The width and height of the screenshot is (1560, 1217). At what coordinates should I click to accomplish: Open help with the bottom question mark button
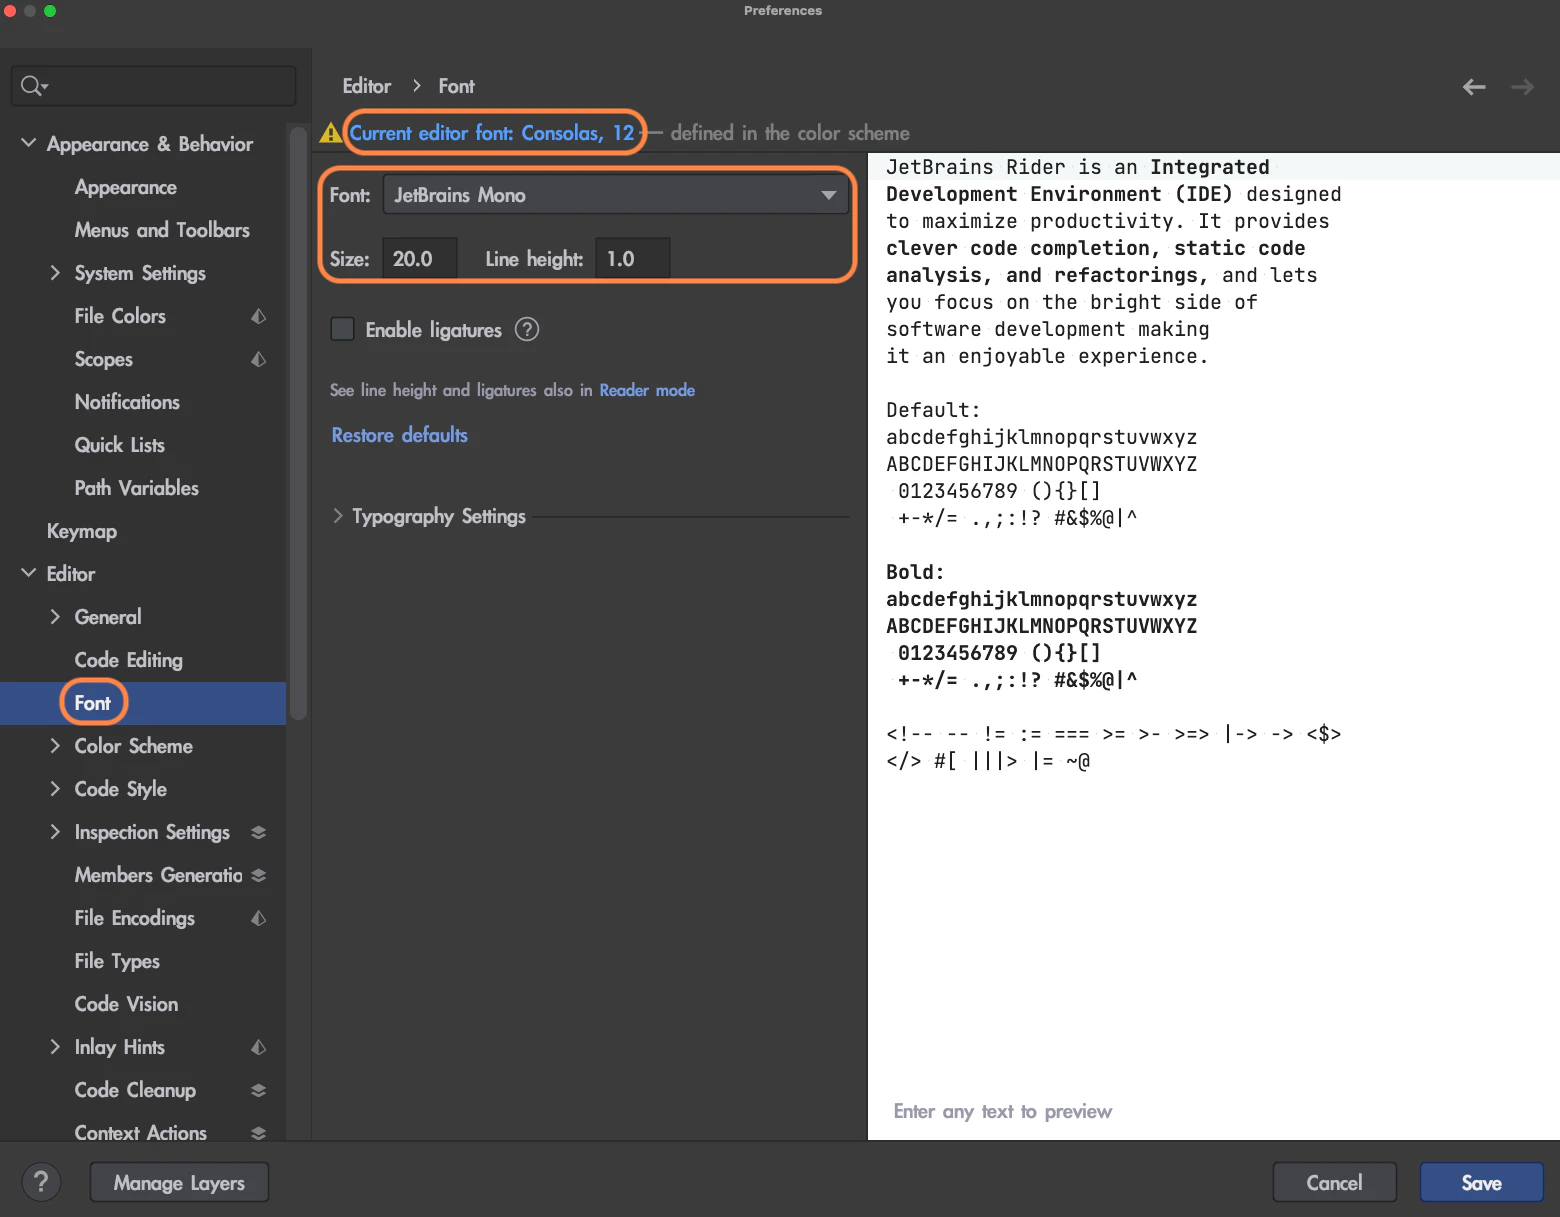41,1183
